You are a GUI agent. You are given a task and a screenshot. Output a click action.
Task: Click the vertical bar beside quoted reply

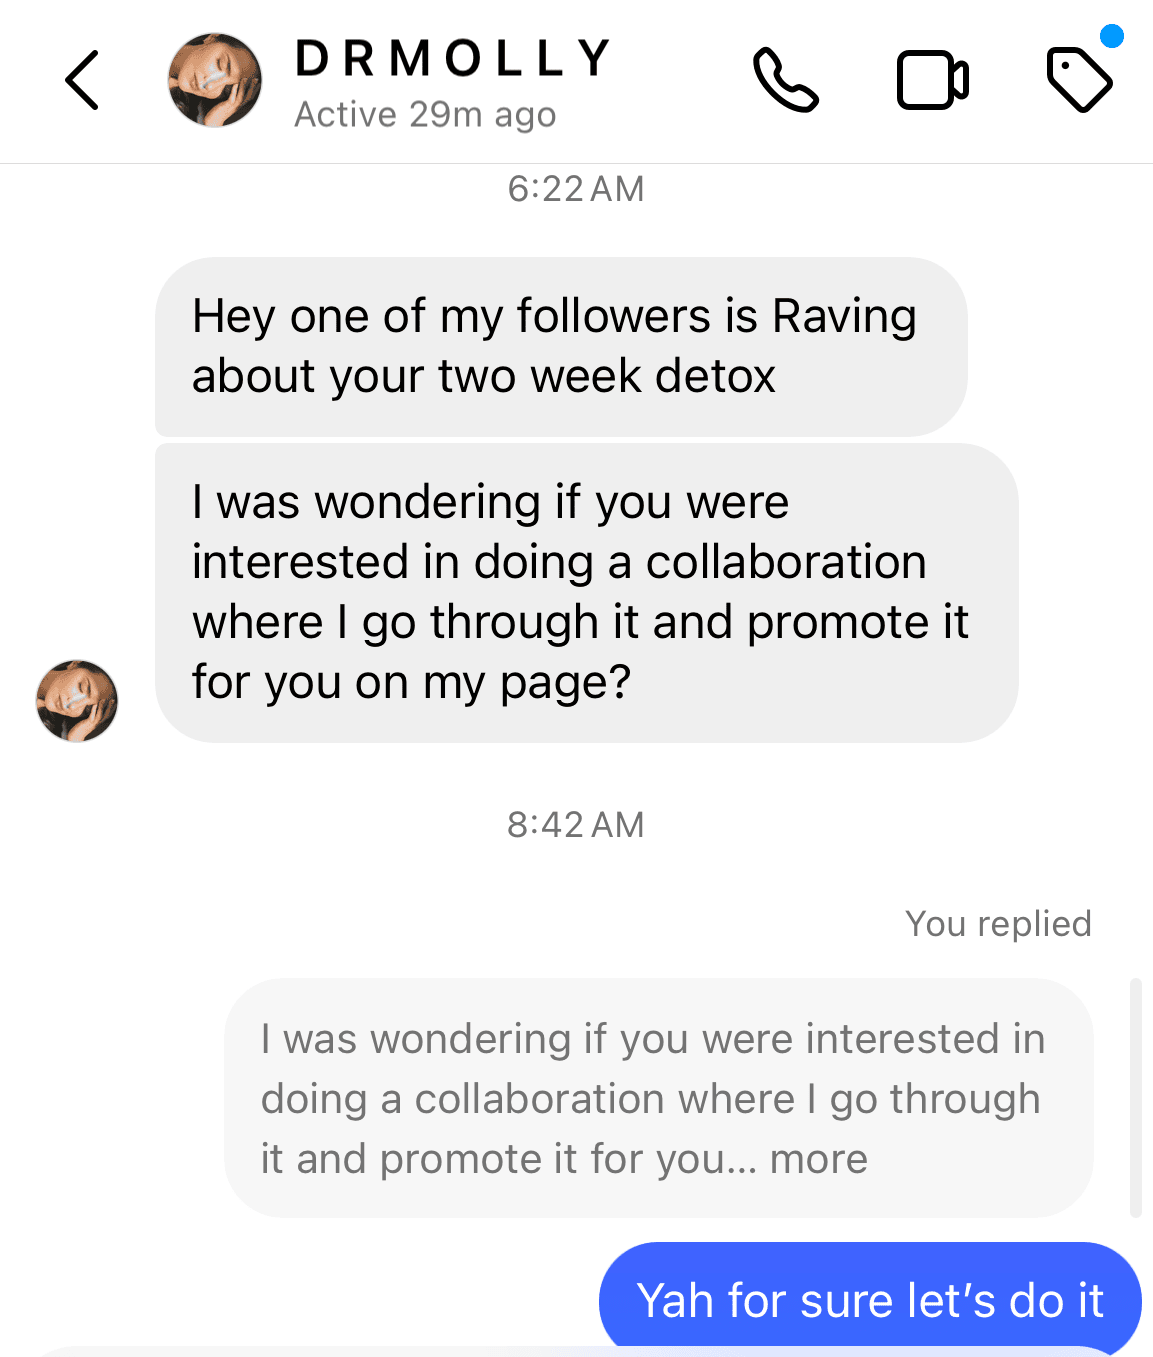(1135, 1098)
